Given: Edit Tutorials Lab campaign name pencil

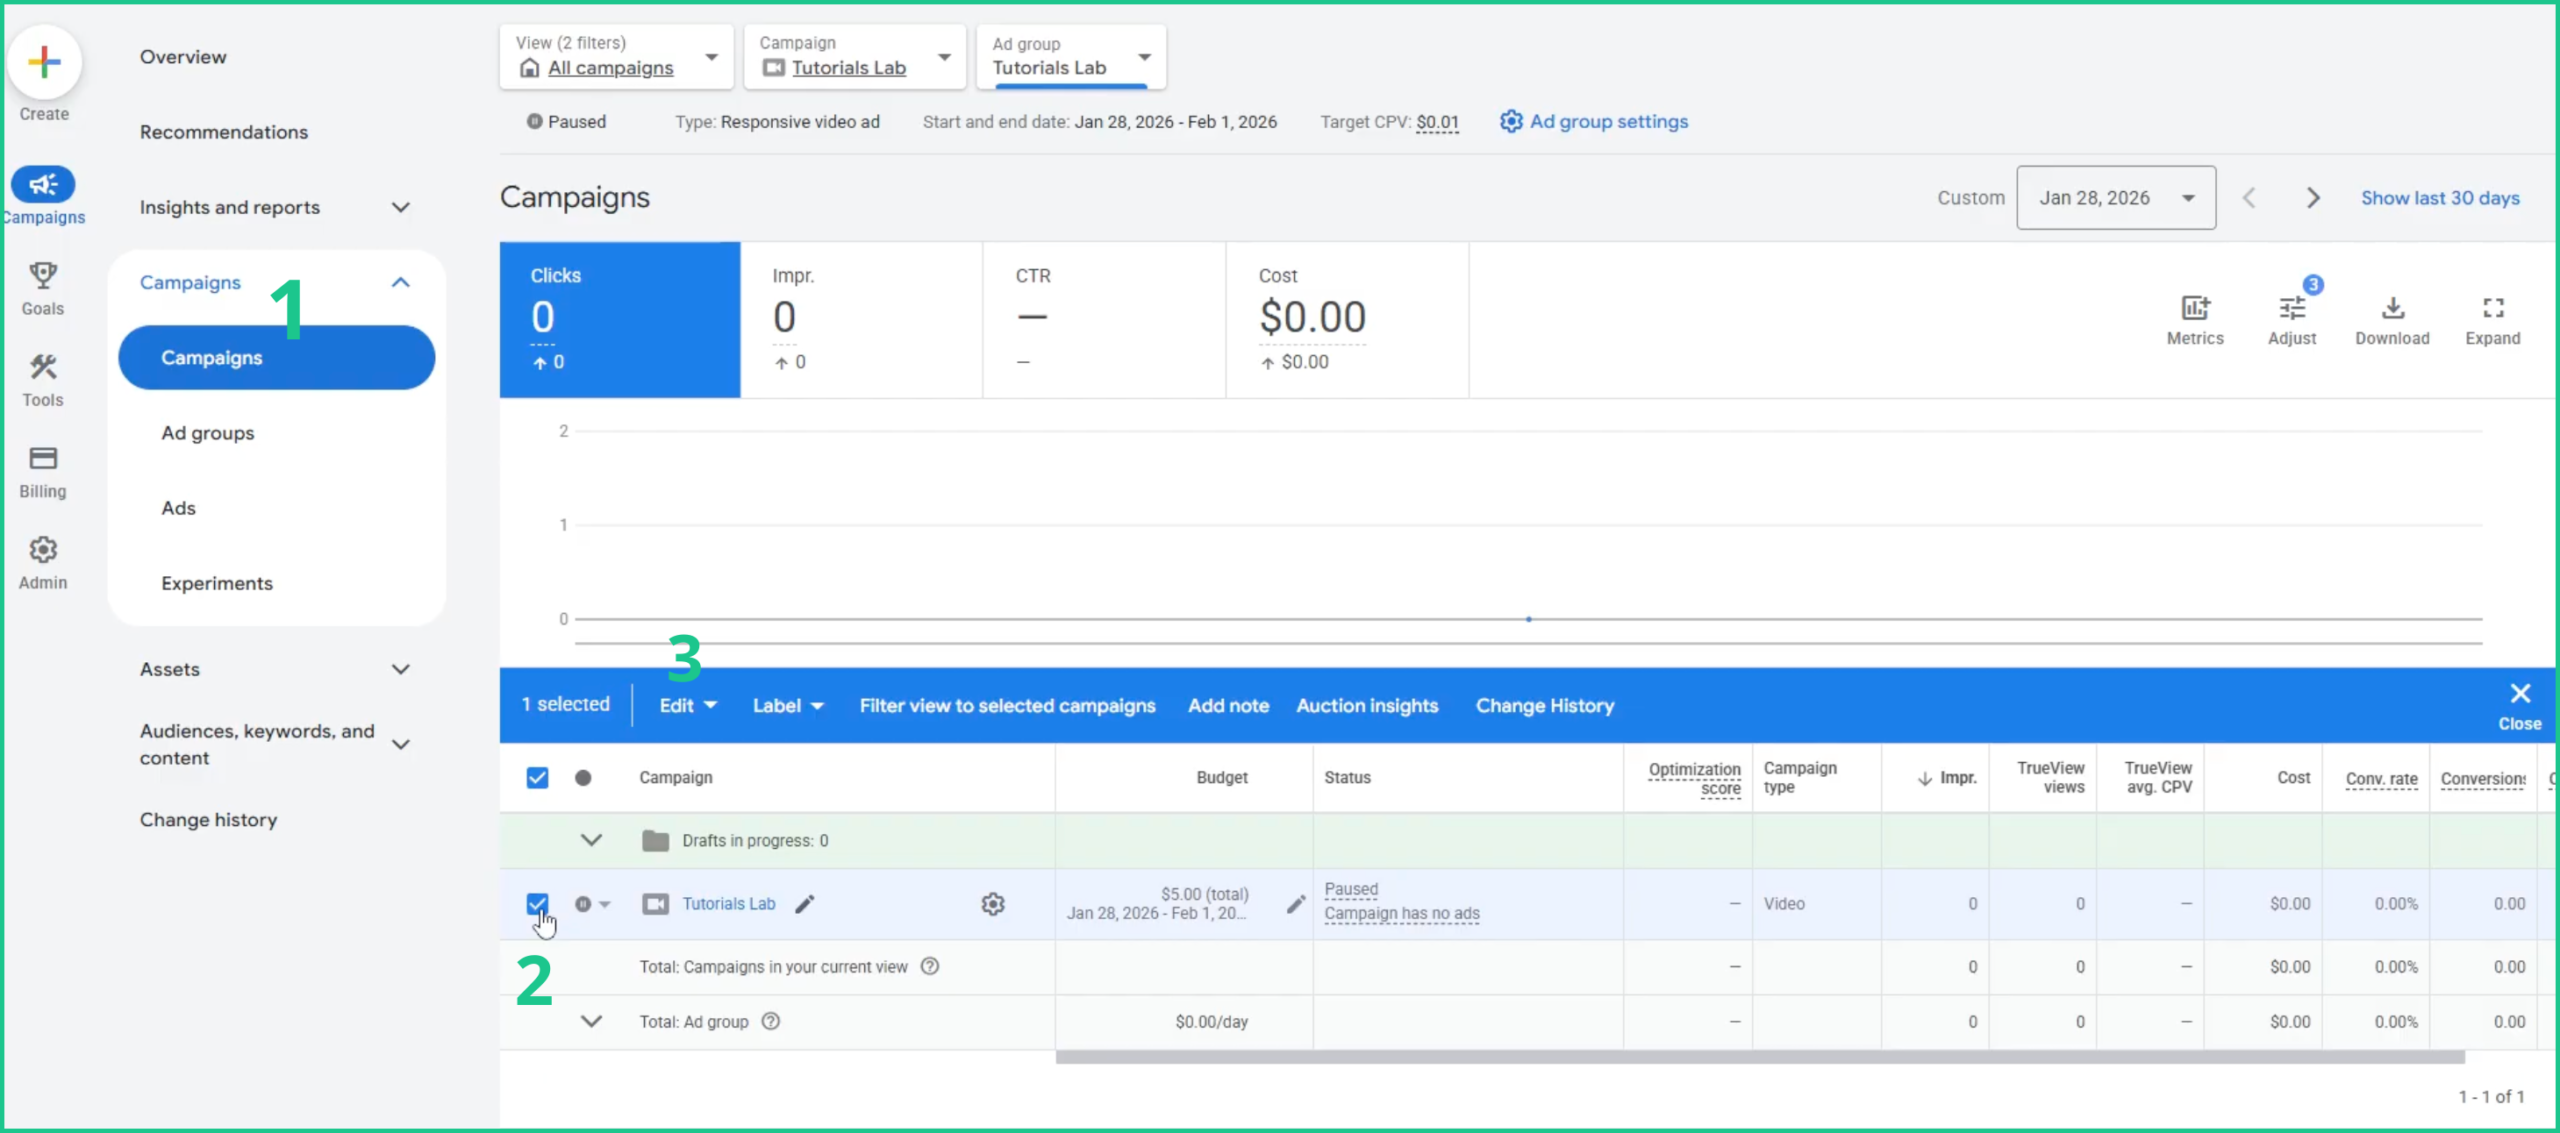Looking at the screenshot, I should (x=805, y=904).
